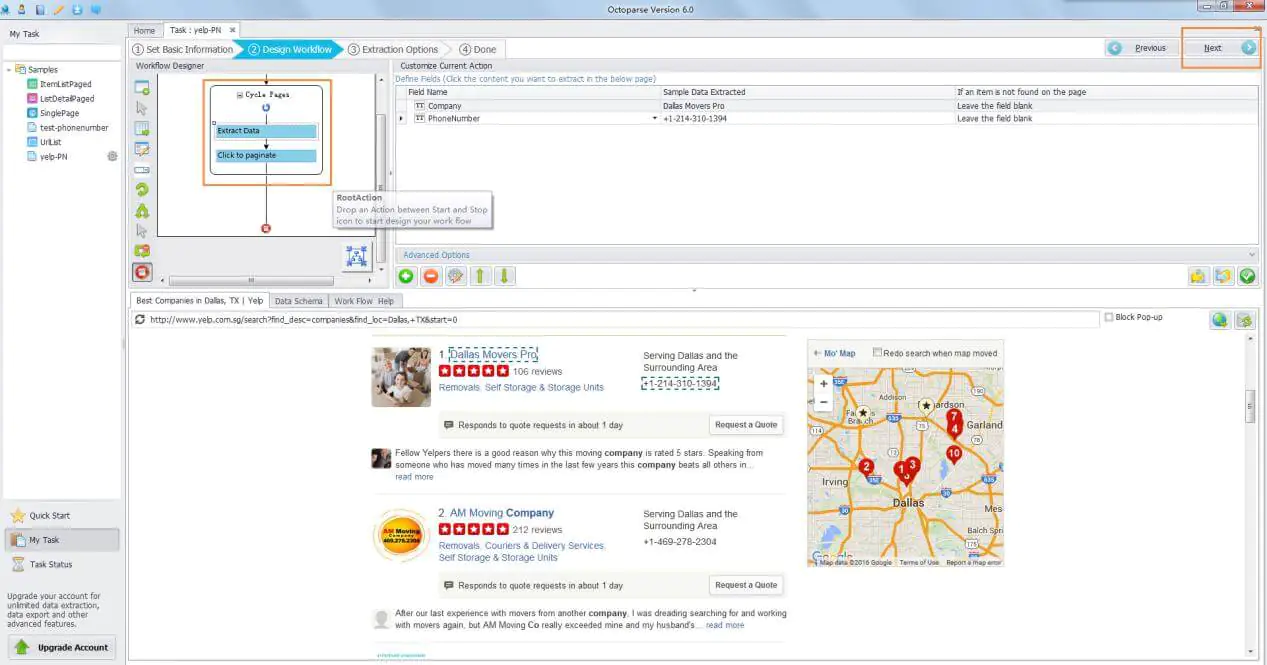Open the field customize settings icon
The height and width of the screenshot is (665, 1267).
(x=456, y=276)
